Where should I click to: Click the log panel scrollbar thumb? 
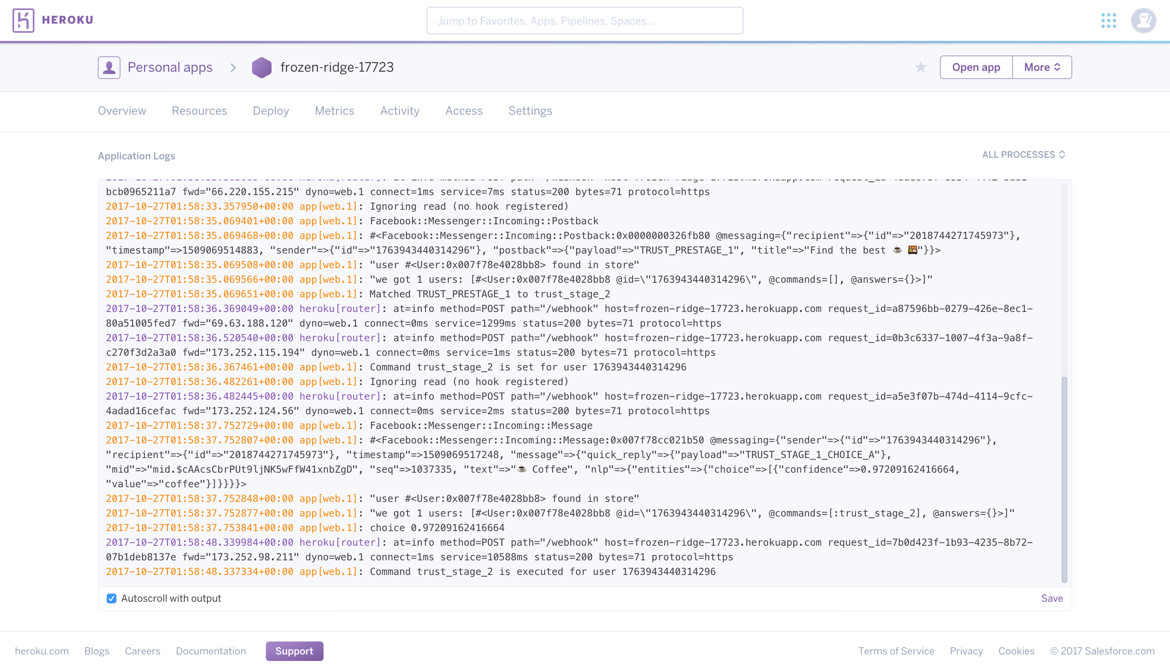(1064, 480)
